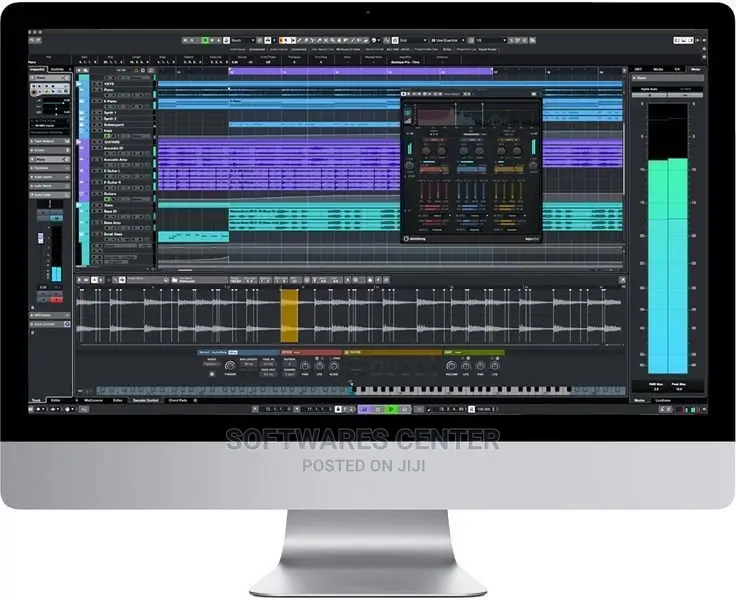Viewport: 736px width, 600px height.
Task: Open Sampler Control in a separate window icon
Action: coord(622,280)
